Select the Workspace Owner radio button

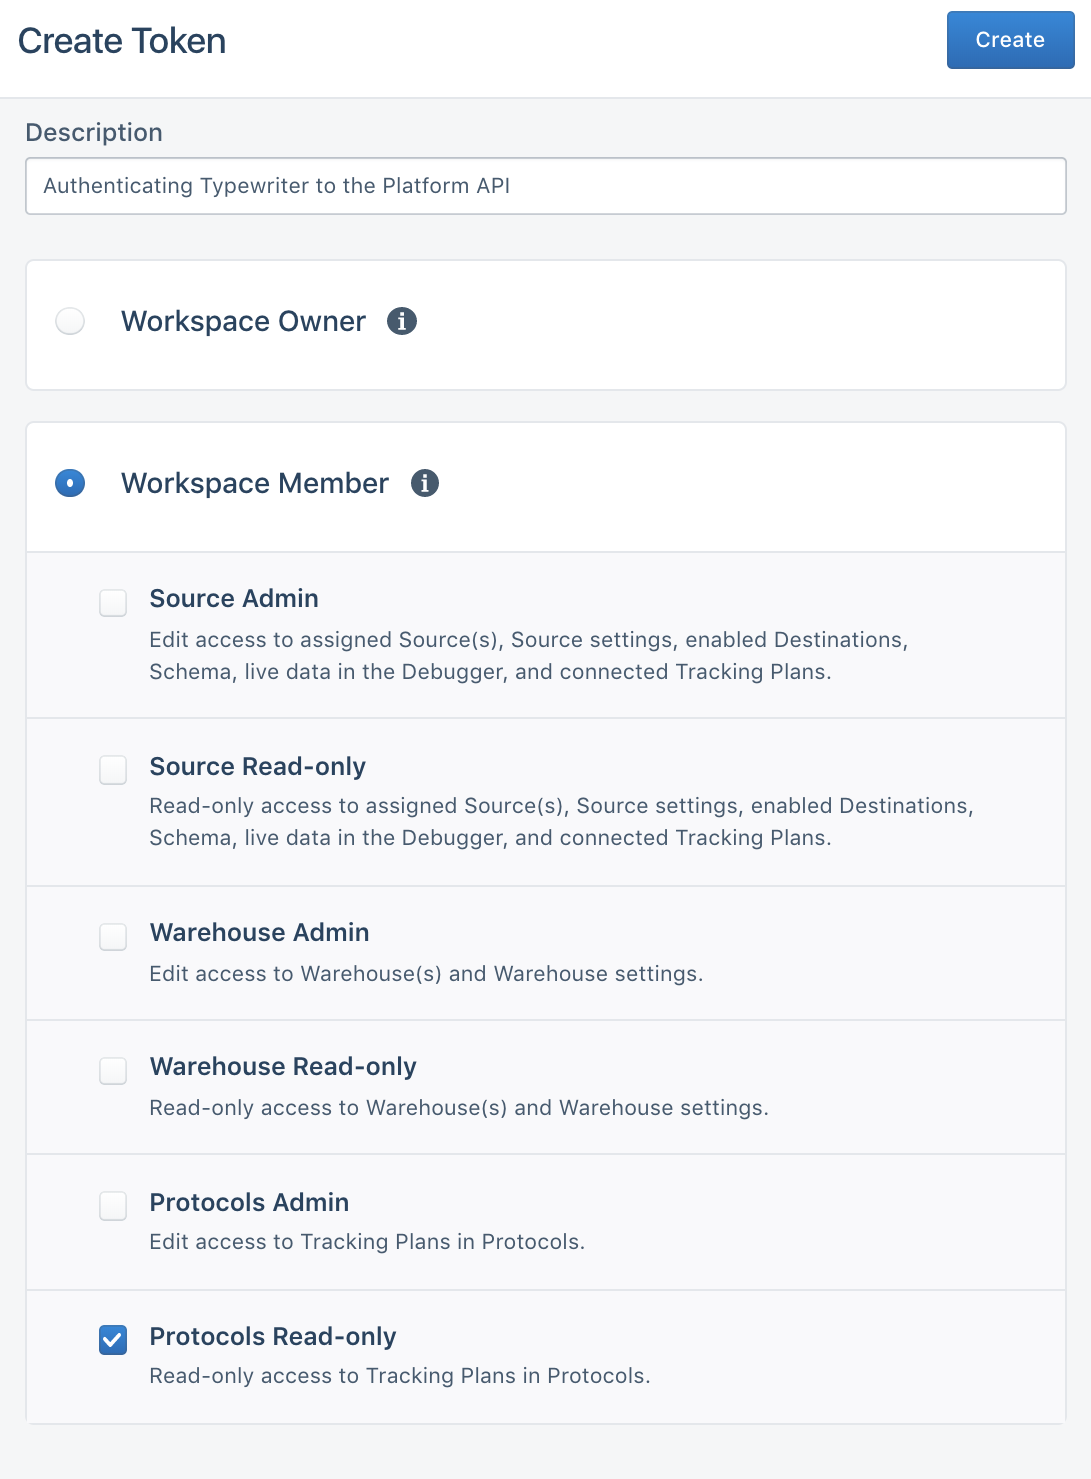point(70,321)
